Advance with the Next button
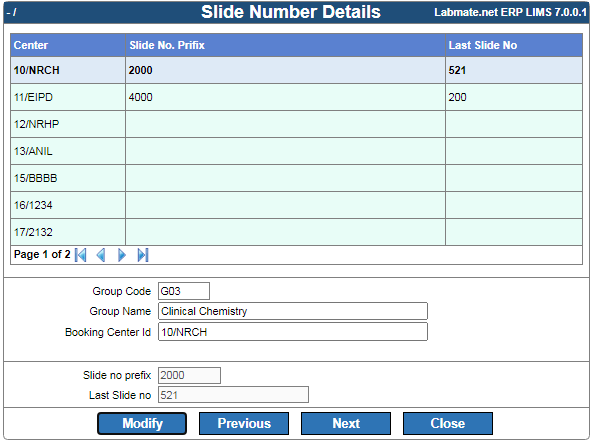The height and width of the screenshot is (441, 592). [x=346, y=423]
